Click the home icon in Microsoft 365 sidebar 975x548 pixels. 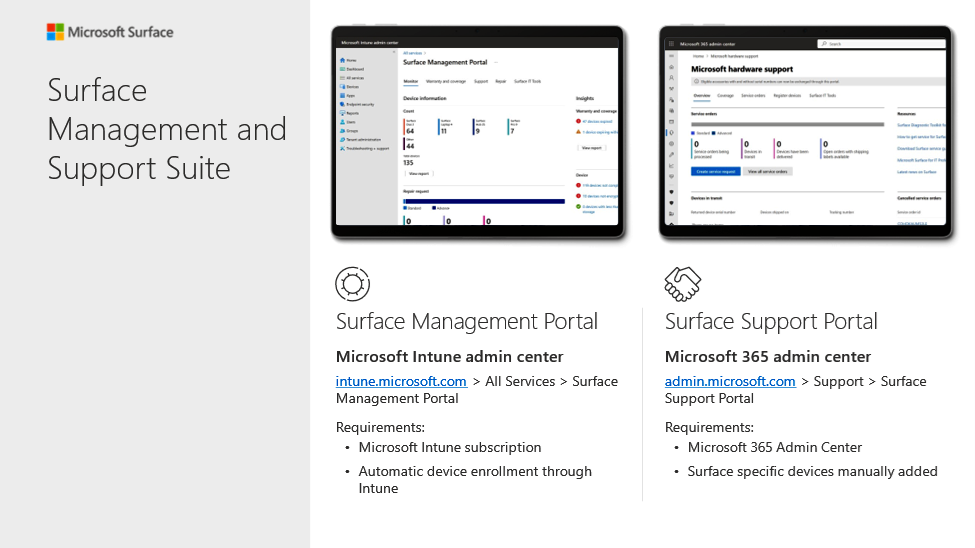coord(671,67)
